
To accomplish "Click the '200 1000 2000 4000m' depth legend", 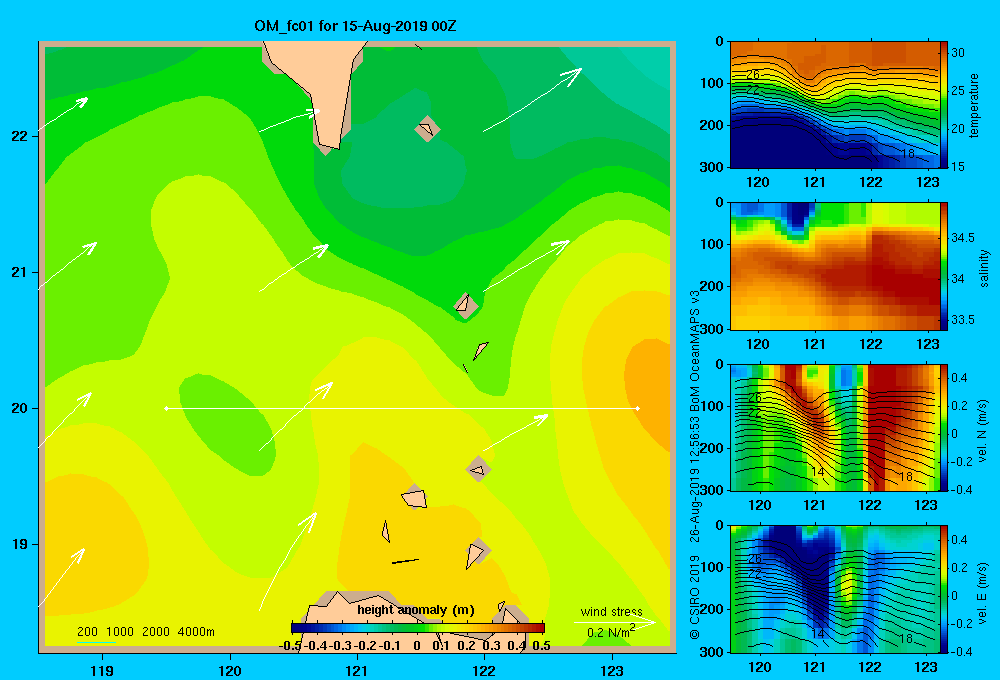I will 146,632.
